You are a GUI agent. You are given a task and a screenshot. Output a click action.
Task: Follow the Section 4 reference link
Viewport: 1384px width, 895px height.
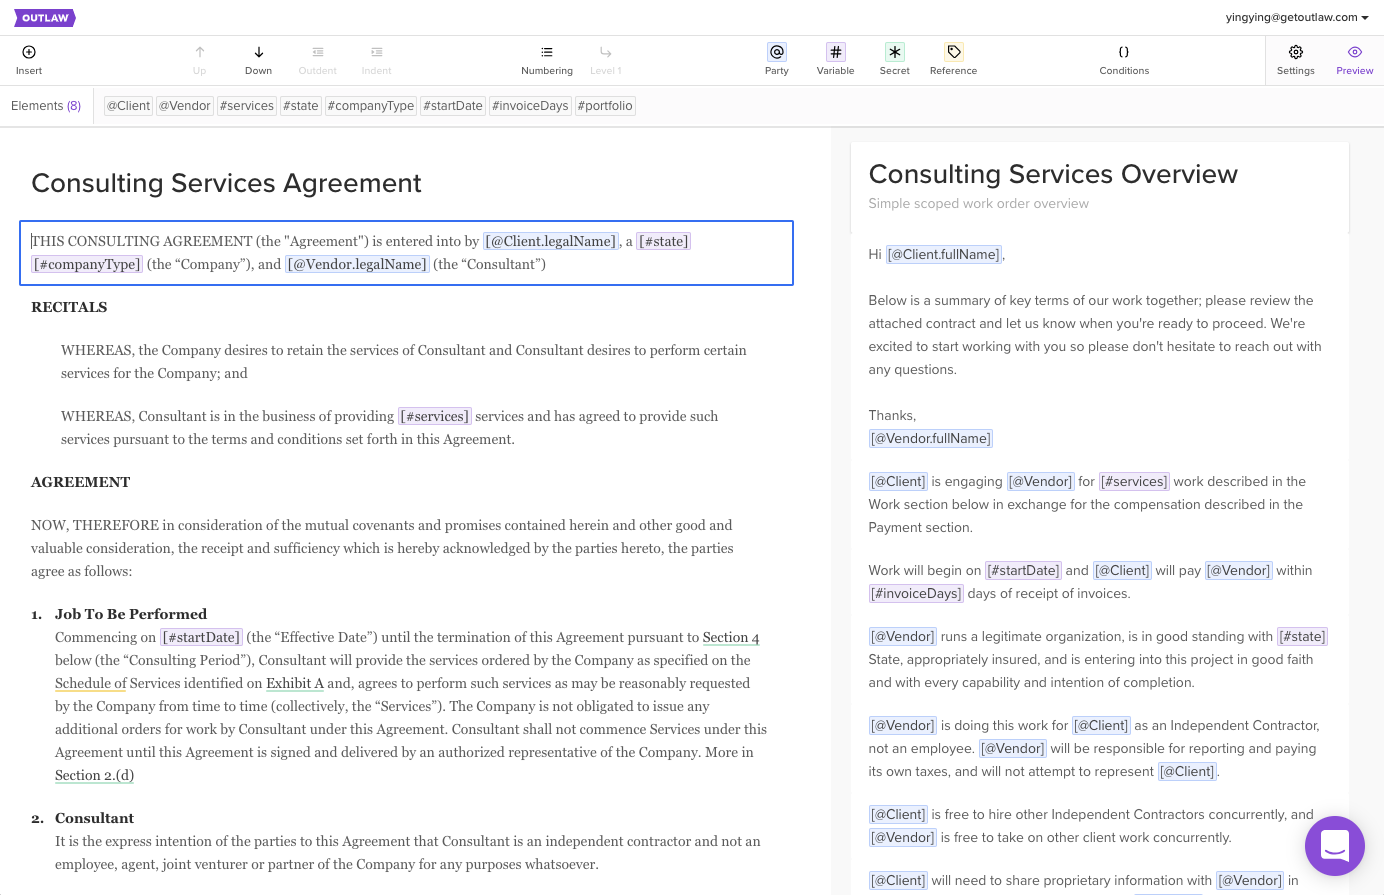pyautogui.click(x=730, y=638)
